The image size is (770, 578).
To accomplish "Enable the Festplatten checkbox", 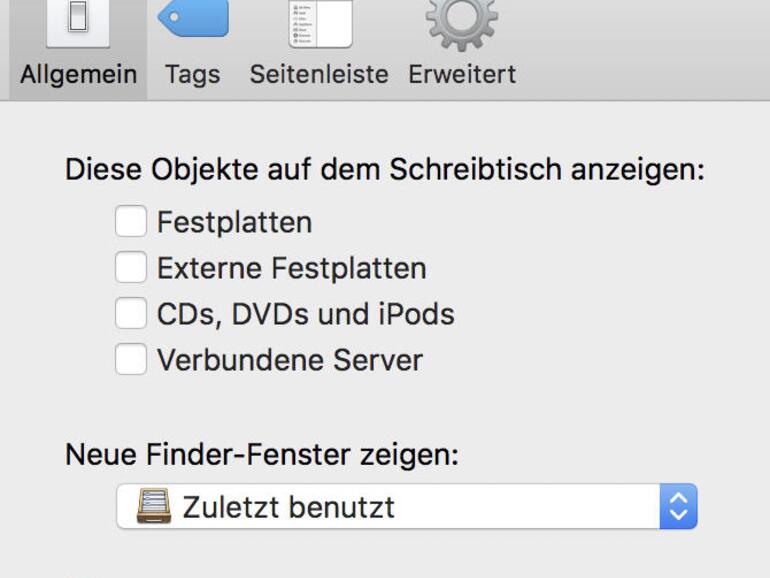I will click(x=131, y=221).
